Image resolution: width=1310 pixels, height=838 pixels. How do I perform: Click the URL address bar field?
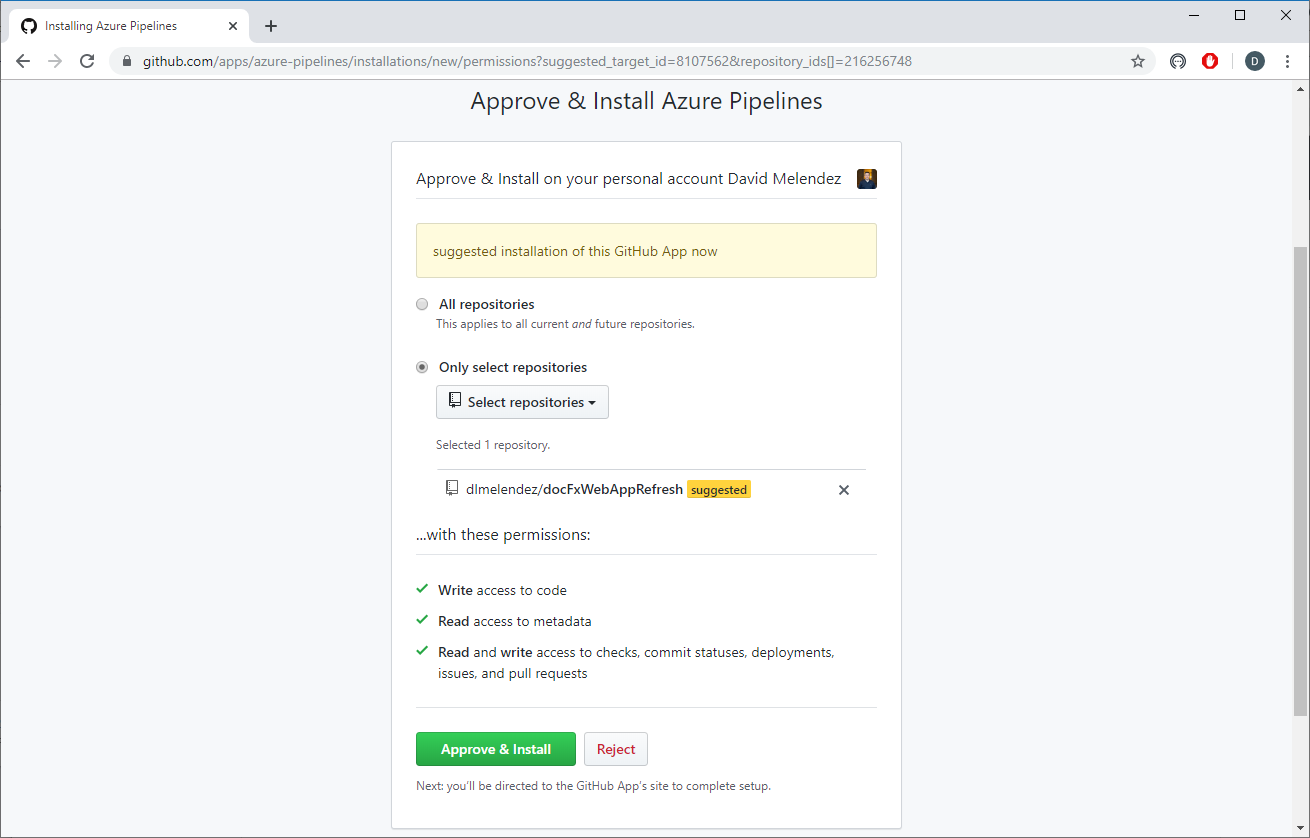[600, 61]
